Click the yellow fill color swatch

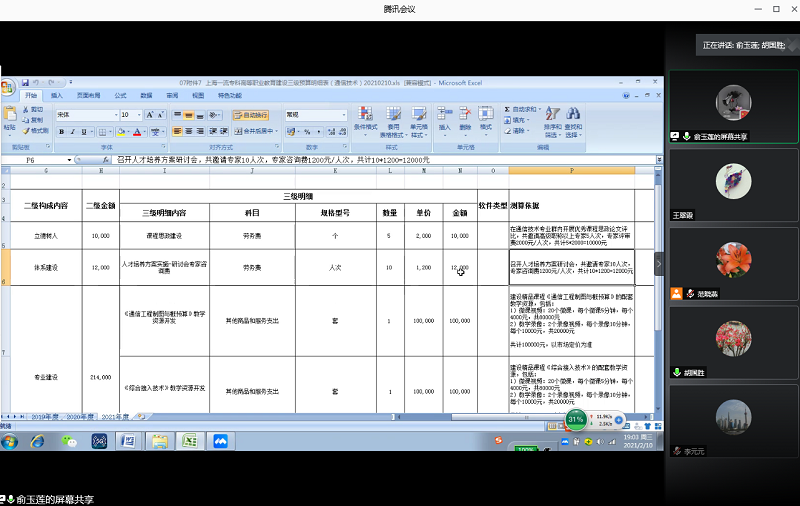pyautogui.click(x=121, y=131)
